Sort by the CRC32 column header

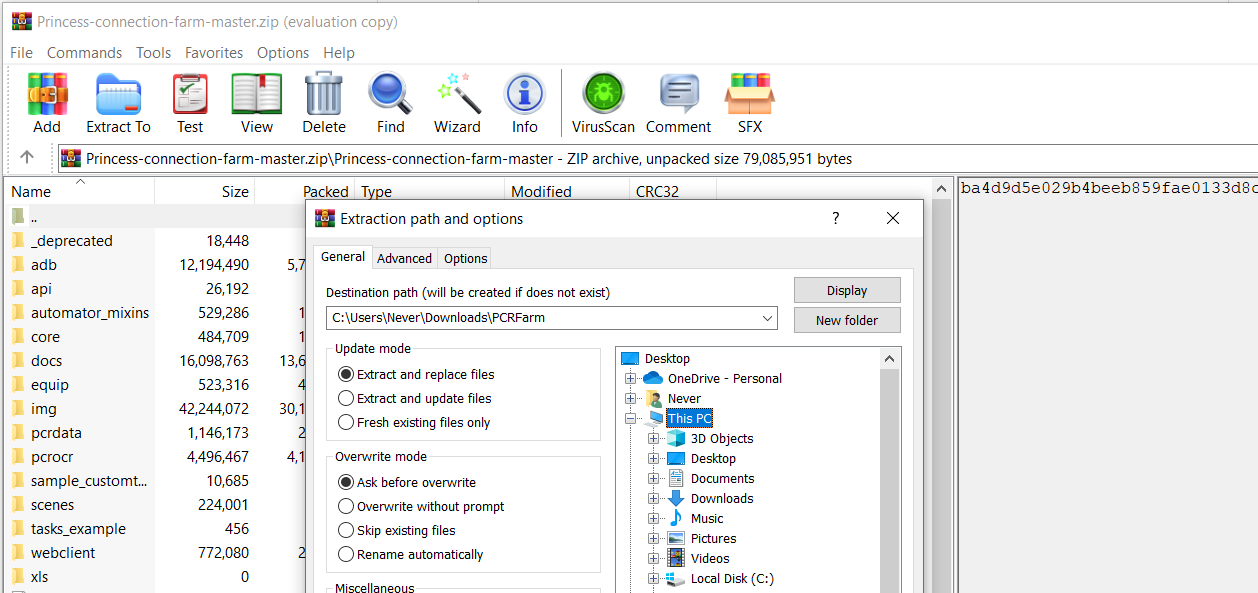673,191
